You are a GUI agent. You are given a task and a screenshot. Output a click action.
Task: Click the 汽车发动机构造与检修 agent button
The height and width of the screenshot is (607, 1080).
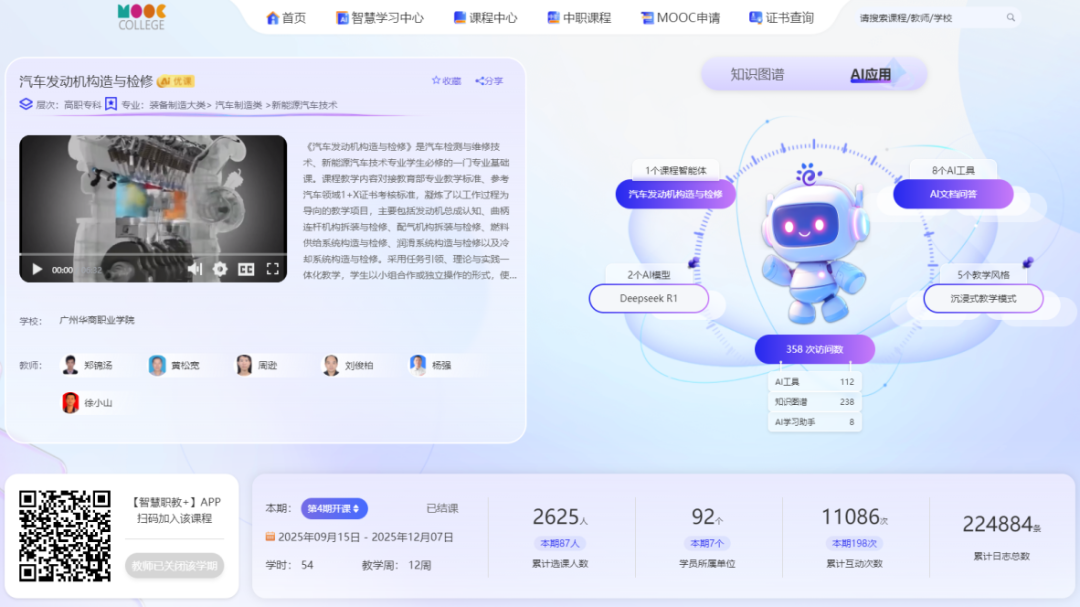pyautogui.click(x=675, y=194)
